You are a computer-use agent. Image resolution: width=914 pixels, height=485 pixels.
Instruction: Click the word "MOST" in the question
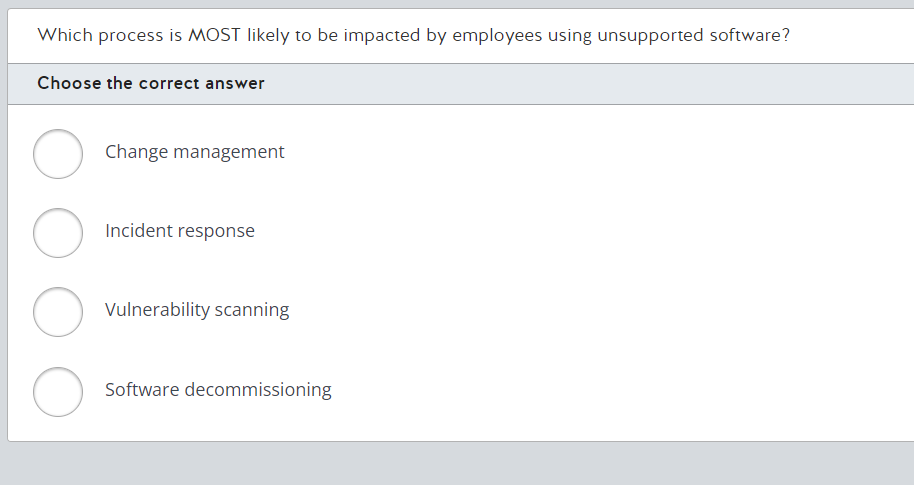214,35
